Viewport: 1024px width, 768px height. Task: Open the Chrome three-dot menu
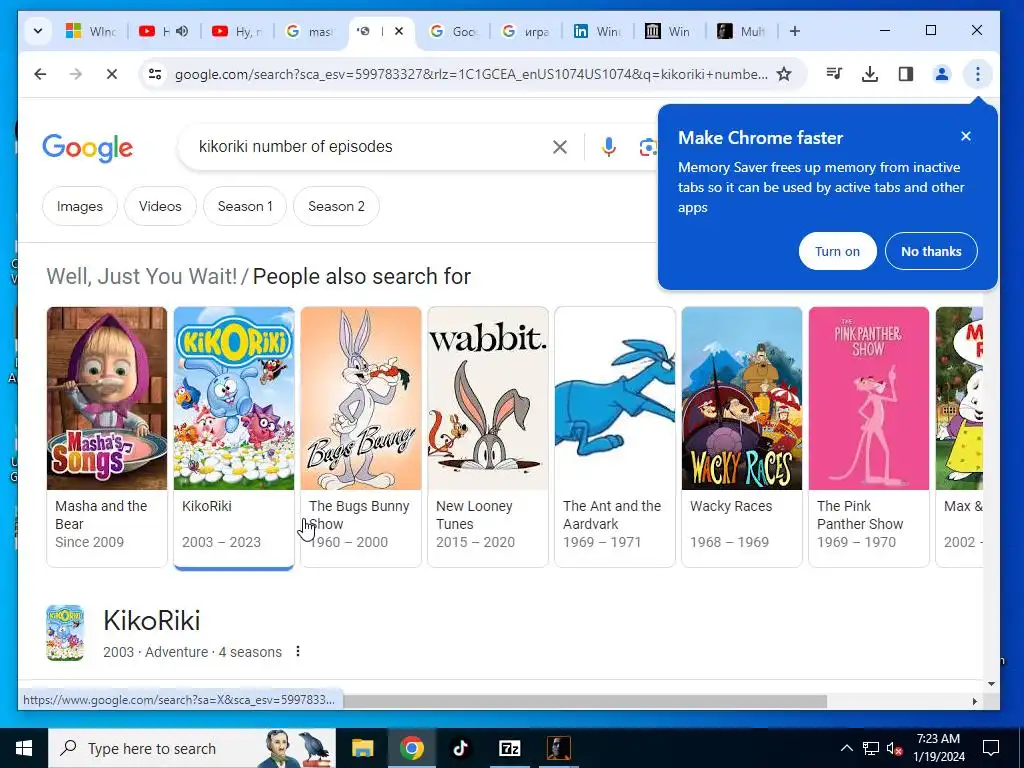pyautogui.click(x=978, y=74)
